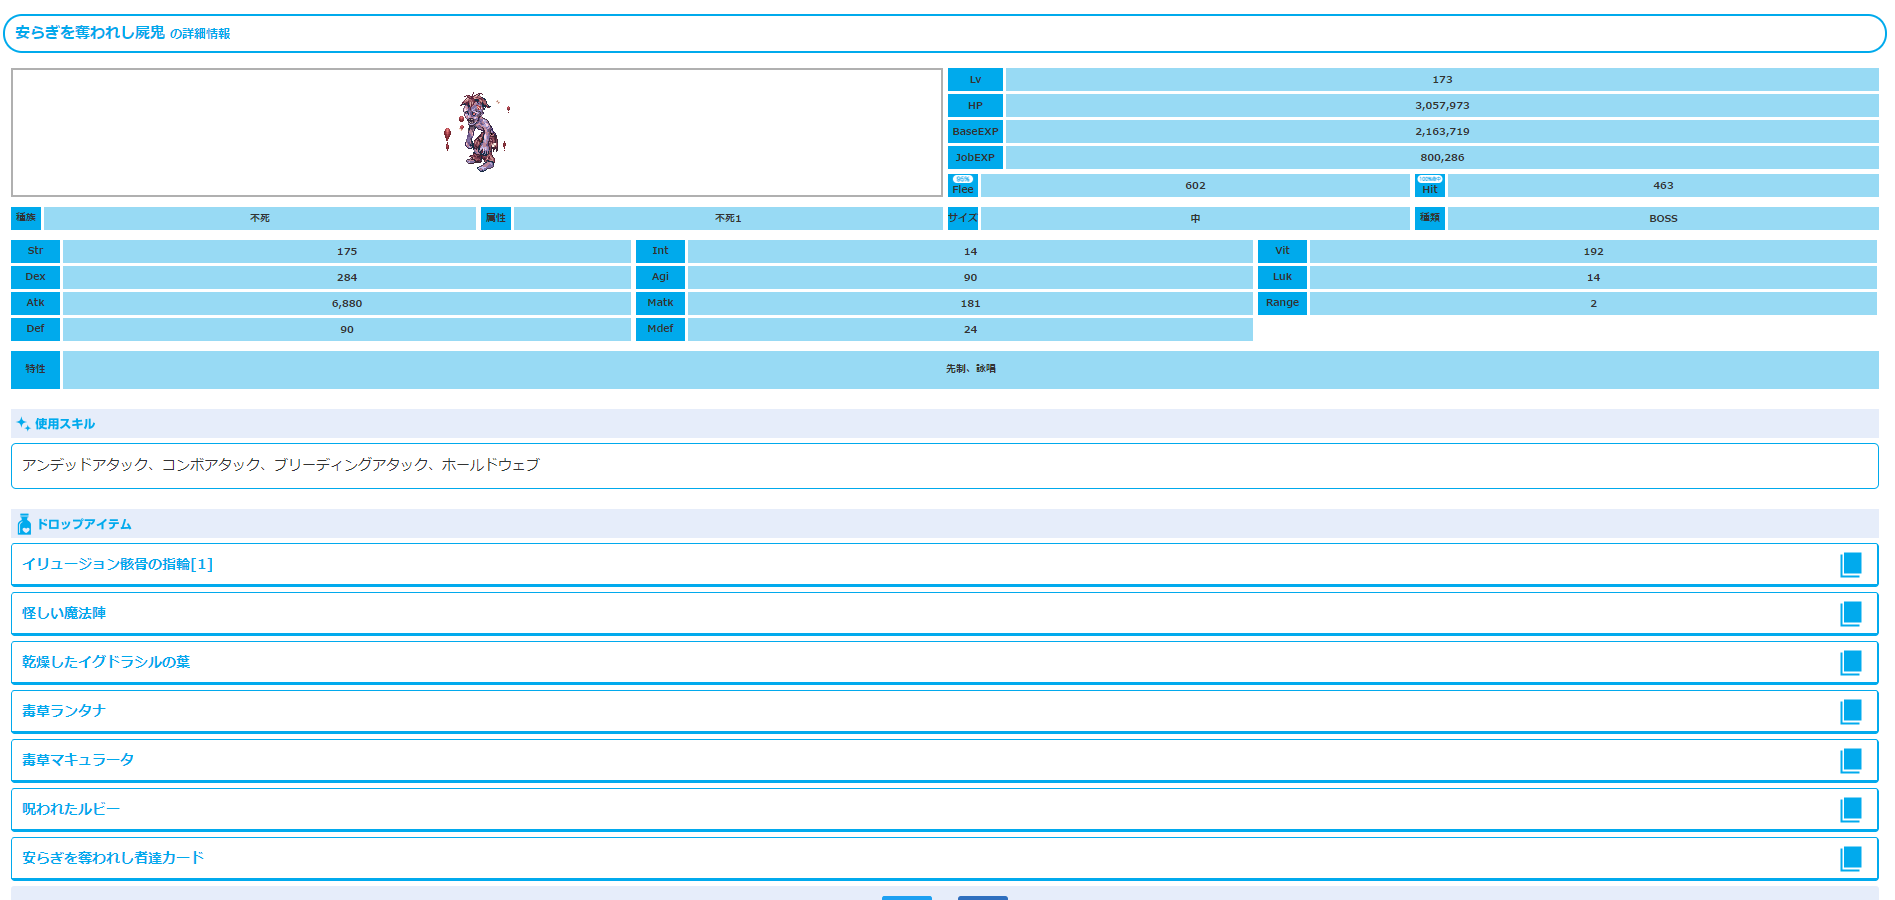Click the skill list text box

944,466
